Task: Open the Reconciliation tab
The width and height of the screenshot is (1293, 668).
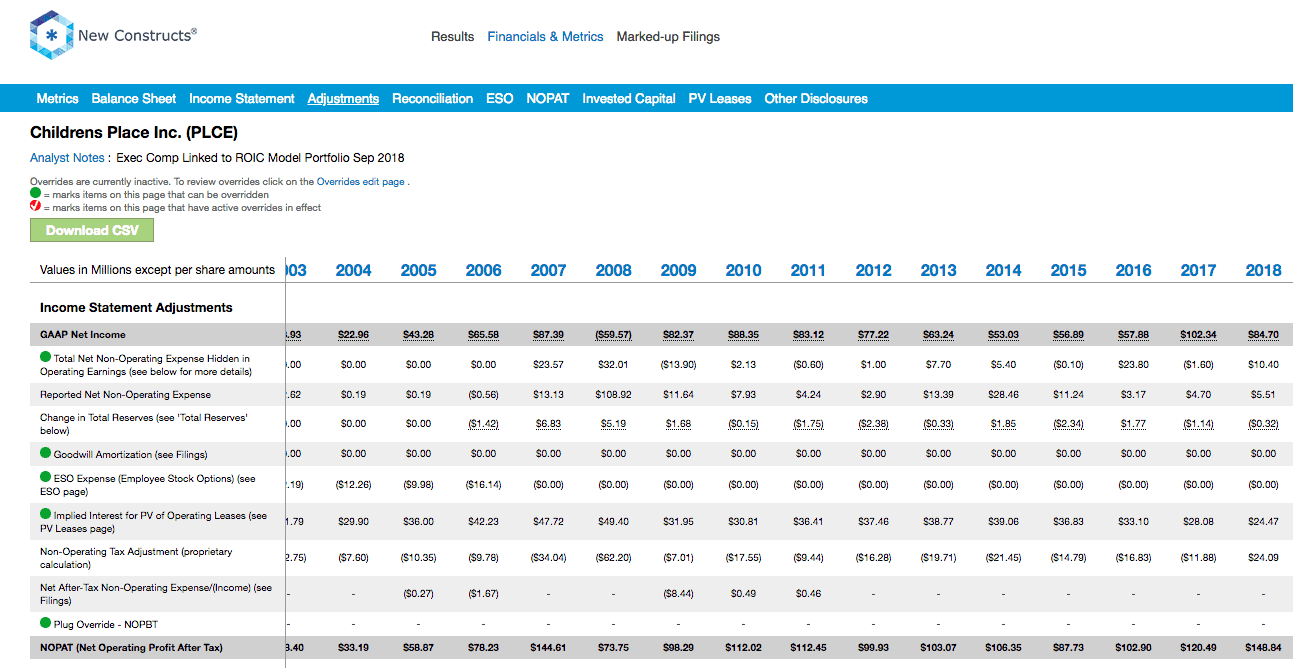Action: pos(432,98)
